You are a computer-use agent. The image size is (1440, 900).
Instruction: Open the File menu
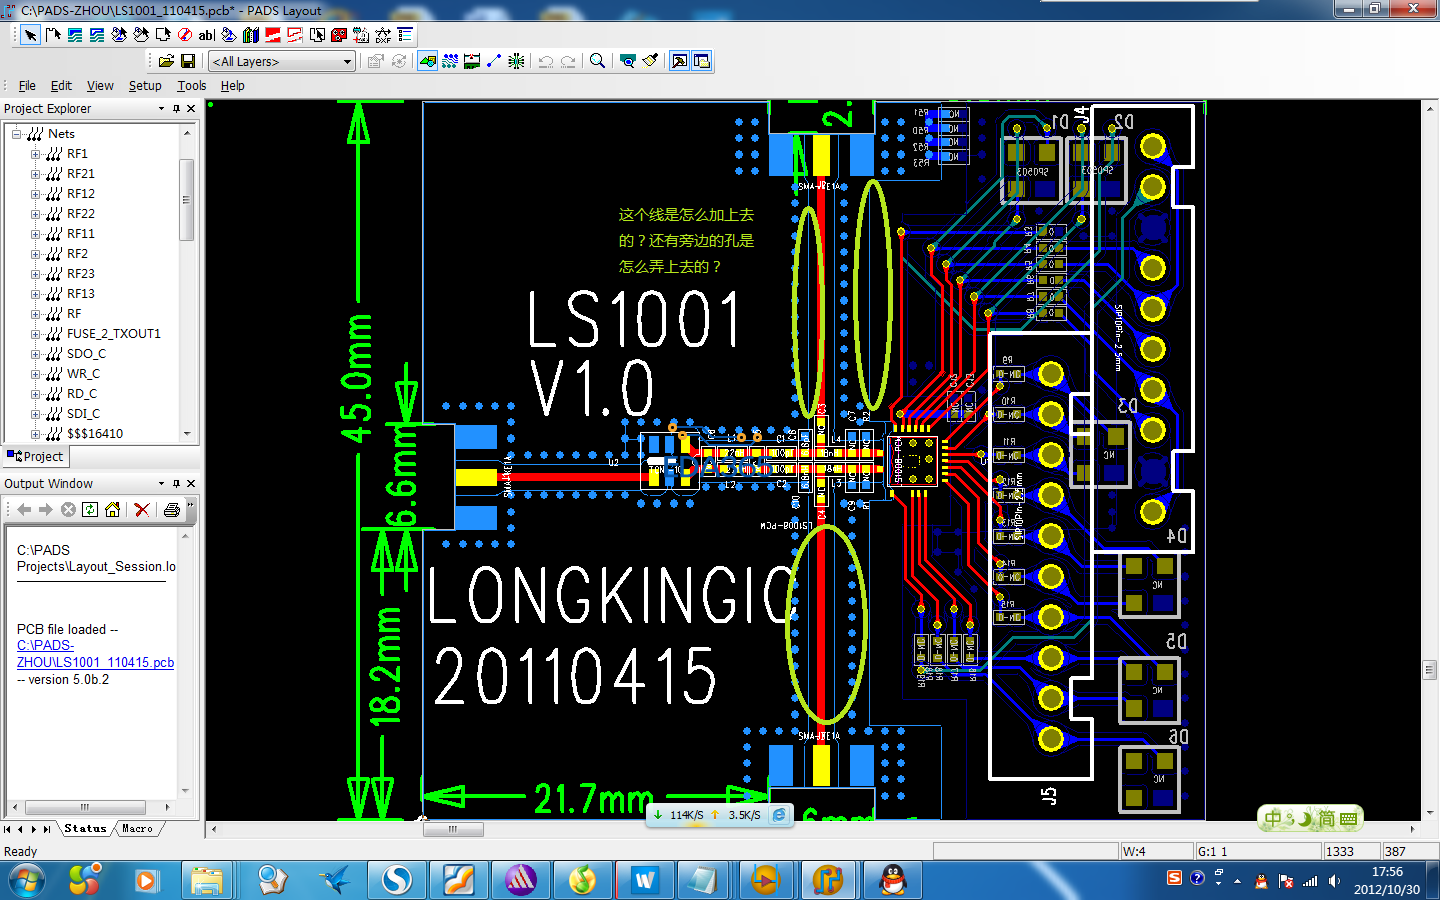pos(27,86)
